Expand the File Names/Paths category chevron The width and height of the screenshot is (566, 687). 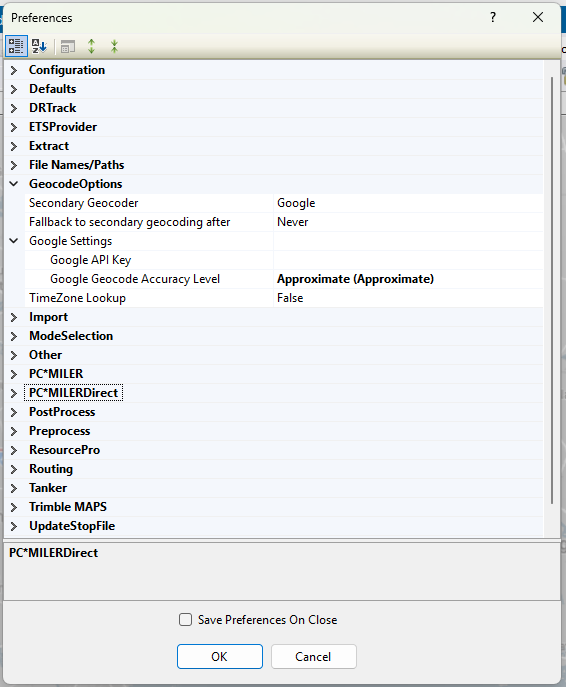click(x=14, y=165)
